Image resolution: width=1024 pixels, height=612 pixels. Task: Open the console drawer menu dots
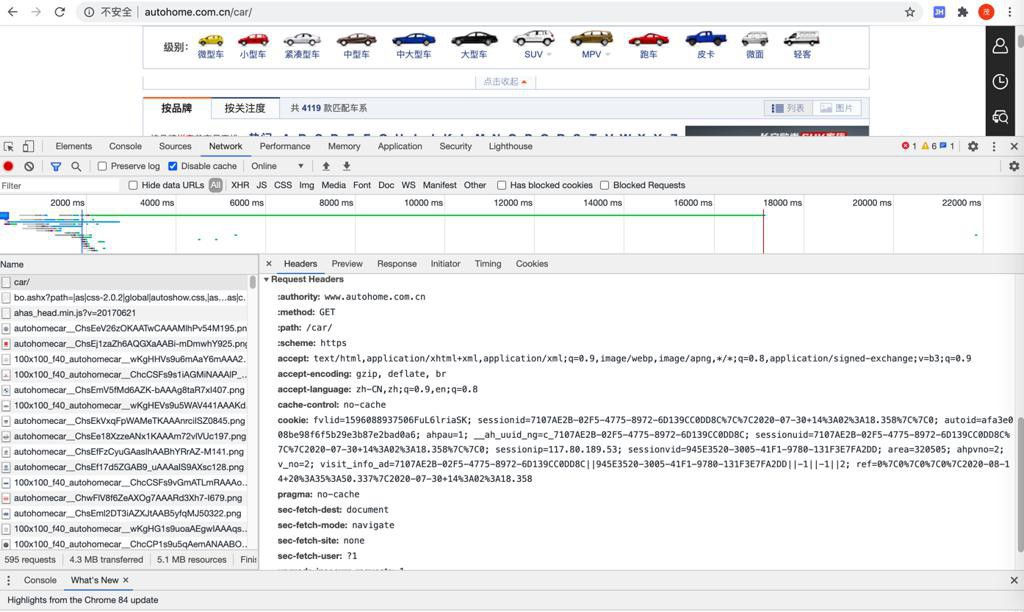(x=8, y=580)
